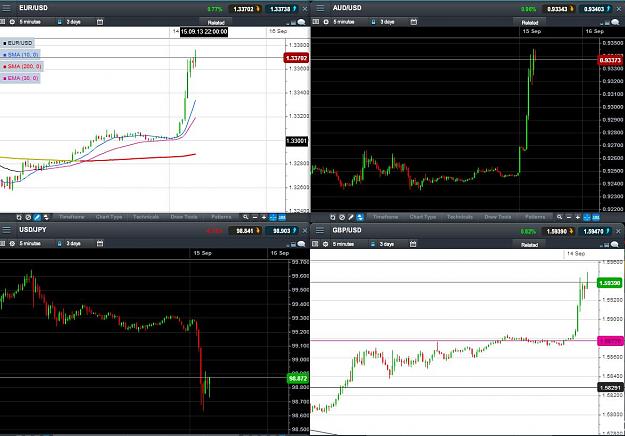Viewport: 625px width, 436px height.
Task: Open the Technicals menu under EUR/USD chart
Action: click(146, 217)
